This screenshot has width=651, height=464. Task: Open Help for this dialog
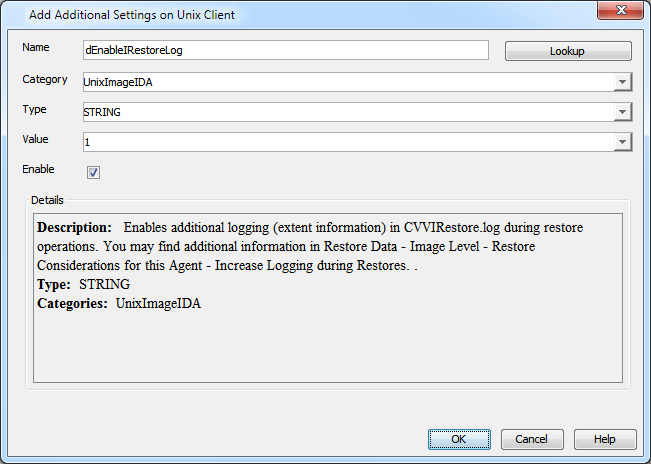click(605, 439)
